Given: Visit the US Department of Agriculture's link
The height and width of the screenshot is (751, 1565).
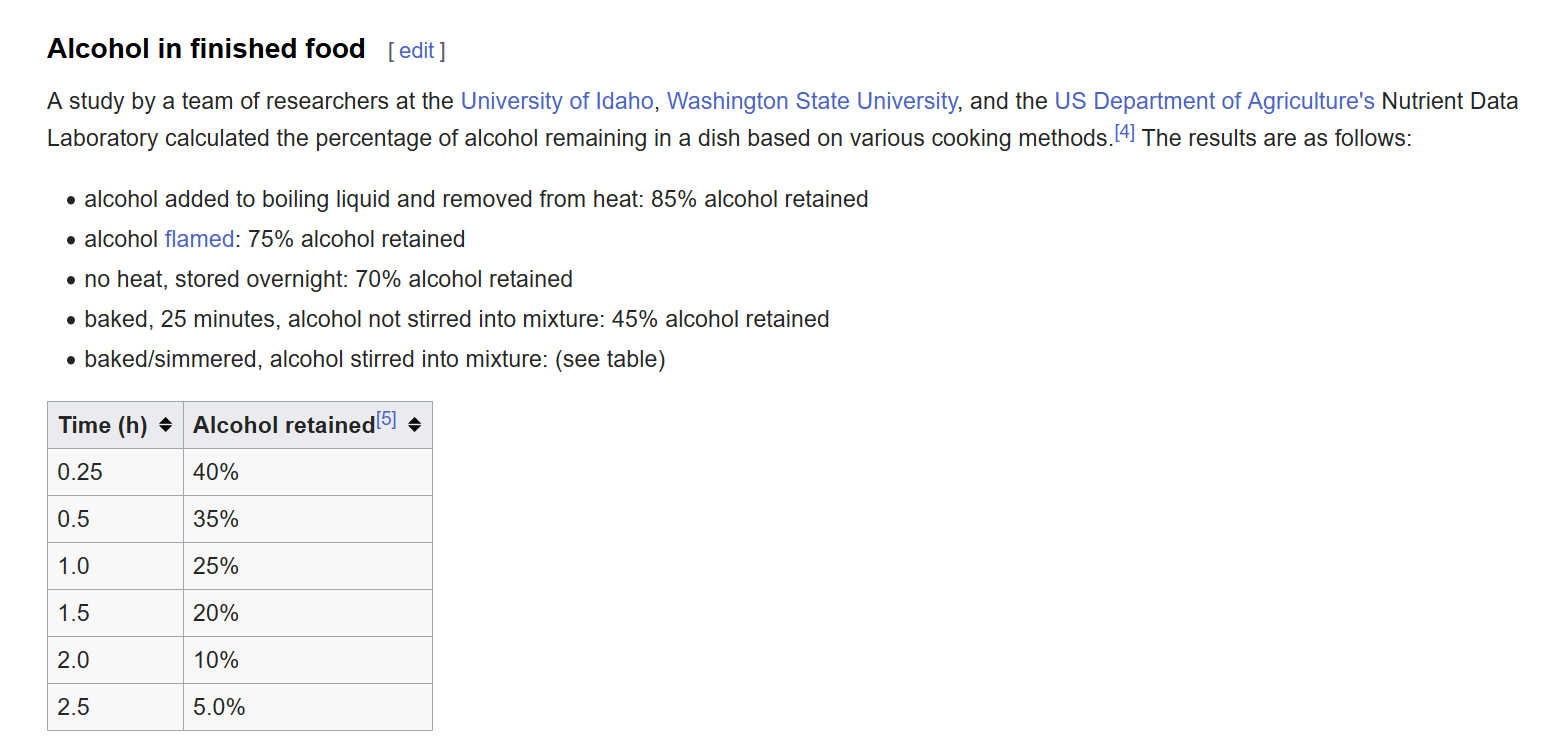Looking at the screenshot, I should [x=1214, y=101].
